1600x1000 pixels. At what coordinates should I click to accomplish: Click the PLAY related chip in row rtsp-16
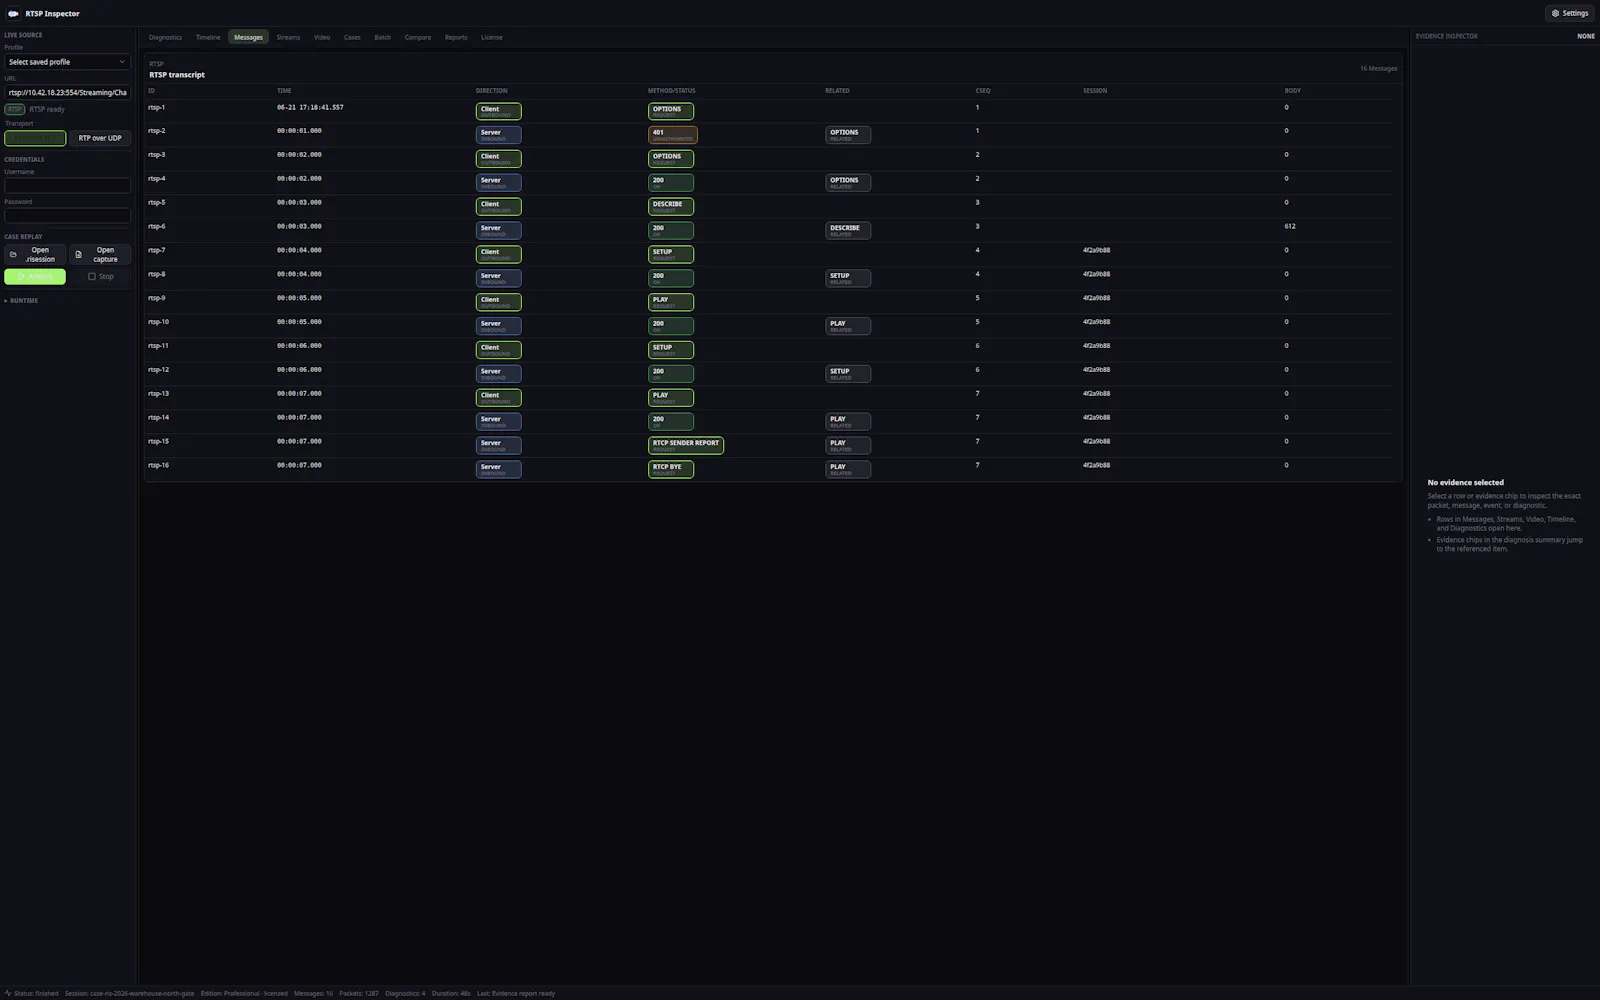(x=848, y=469)
